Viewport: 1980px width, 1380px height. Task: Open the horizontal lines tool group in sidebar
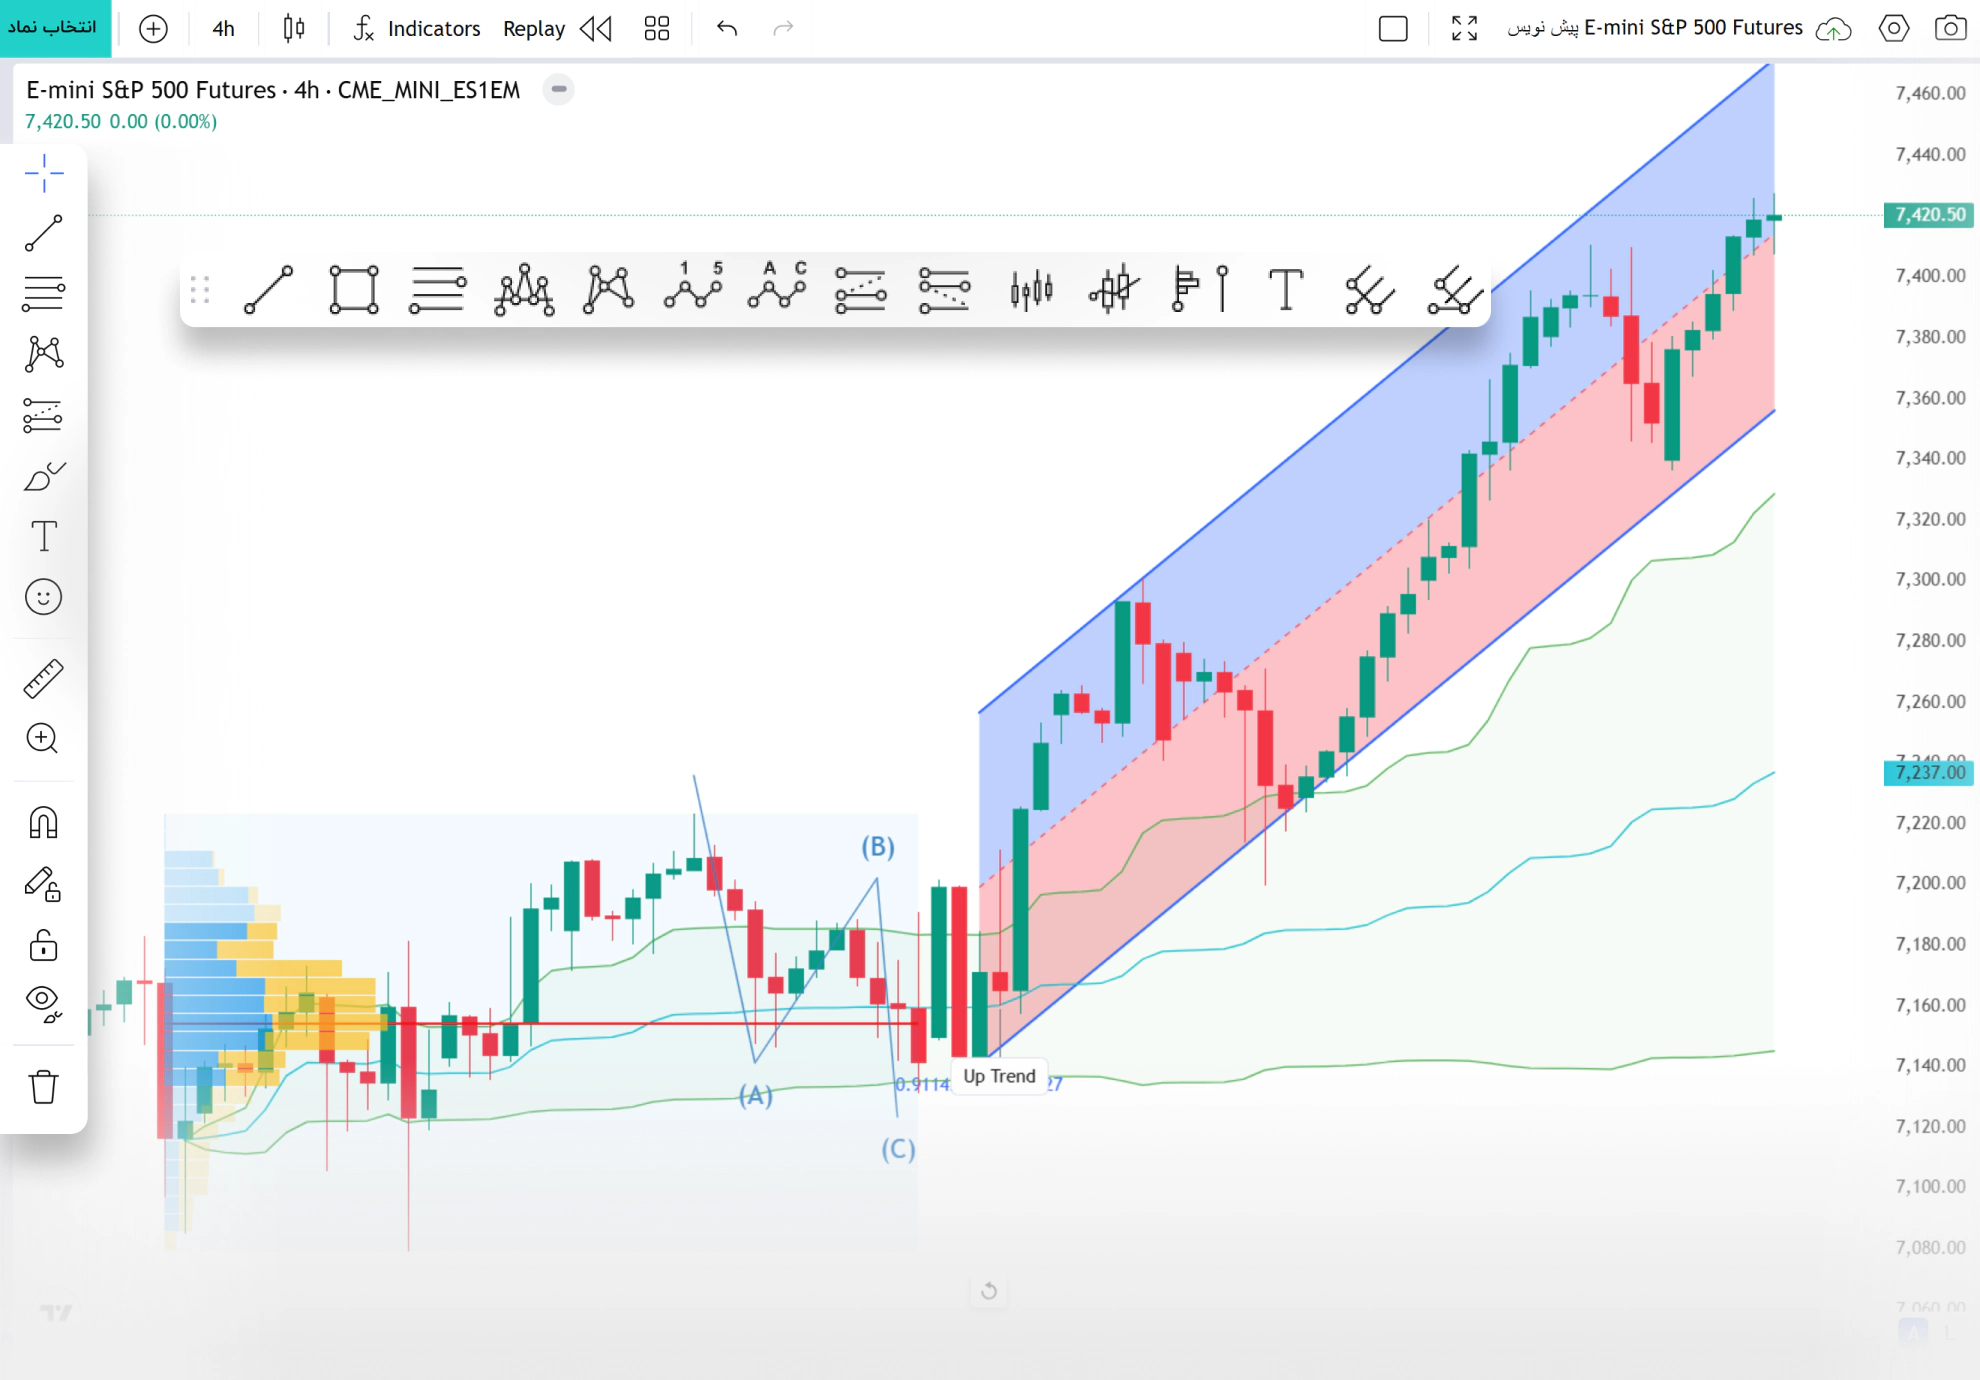44,294
